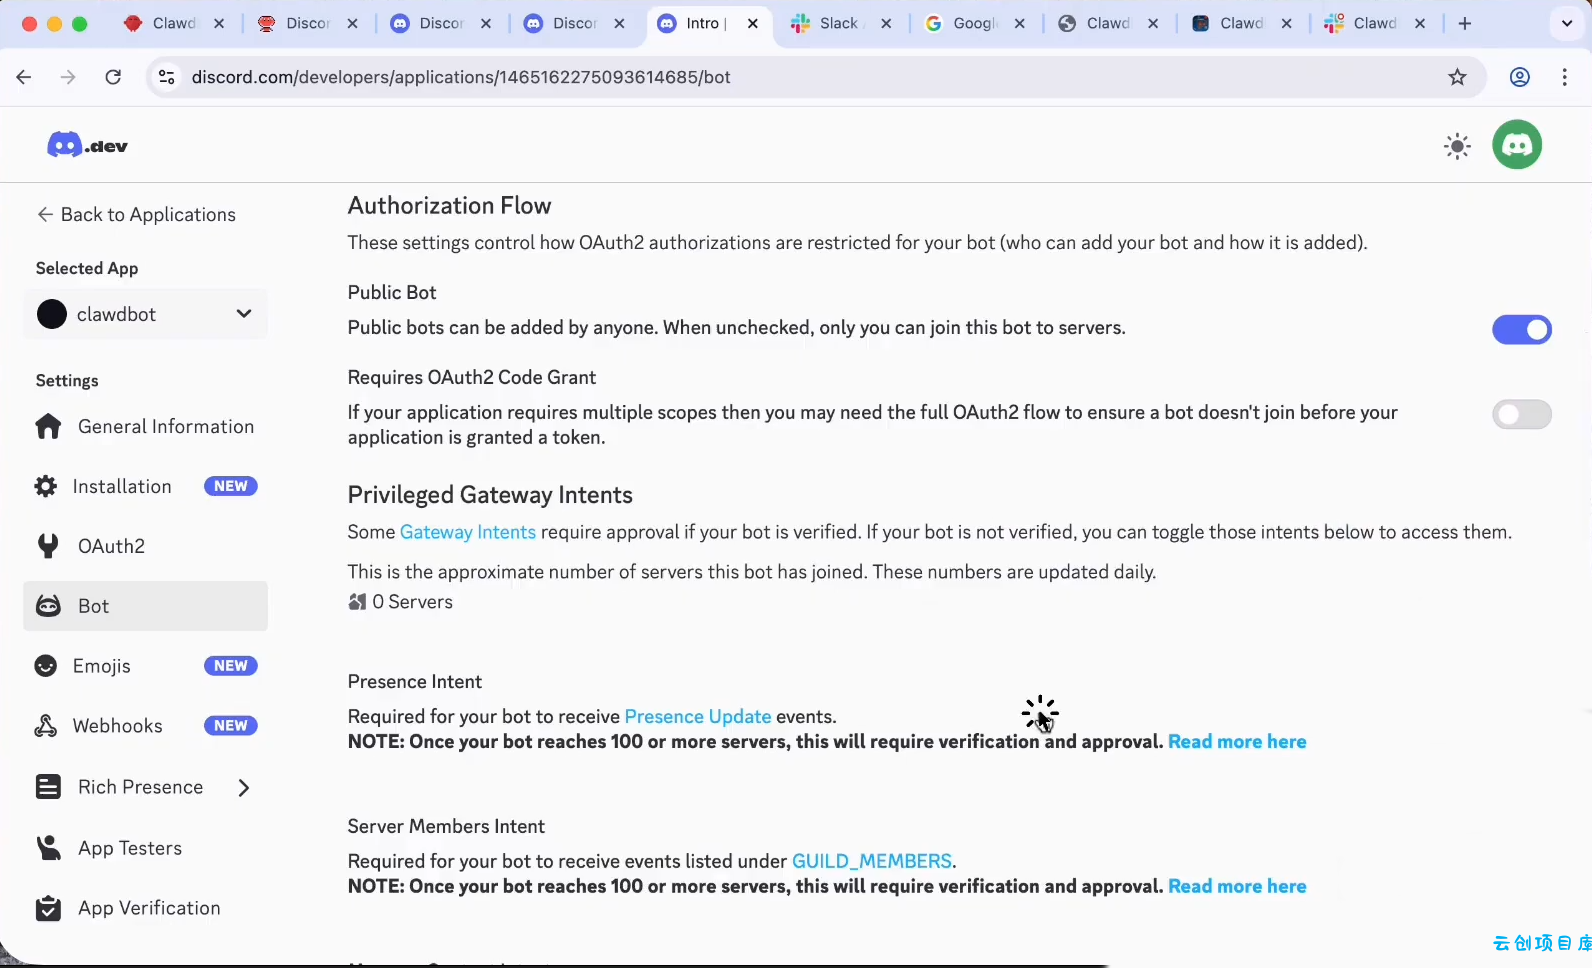The image size is (1592, 968).
Task: Bookmark this page with the star icon
Action: point(1457,77)
